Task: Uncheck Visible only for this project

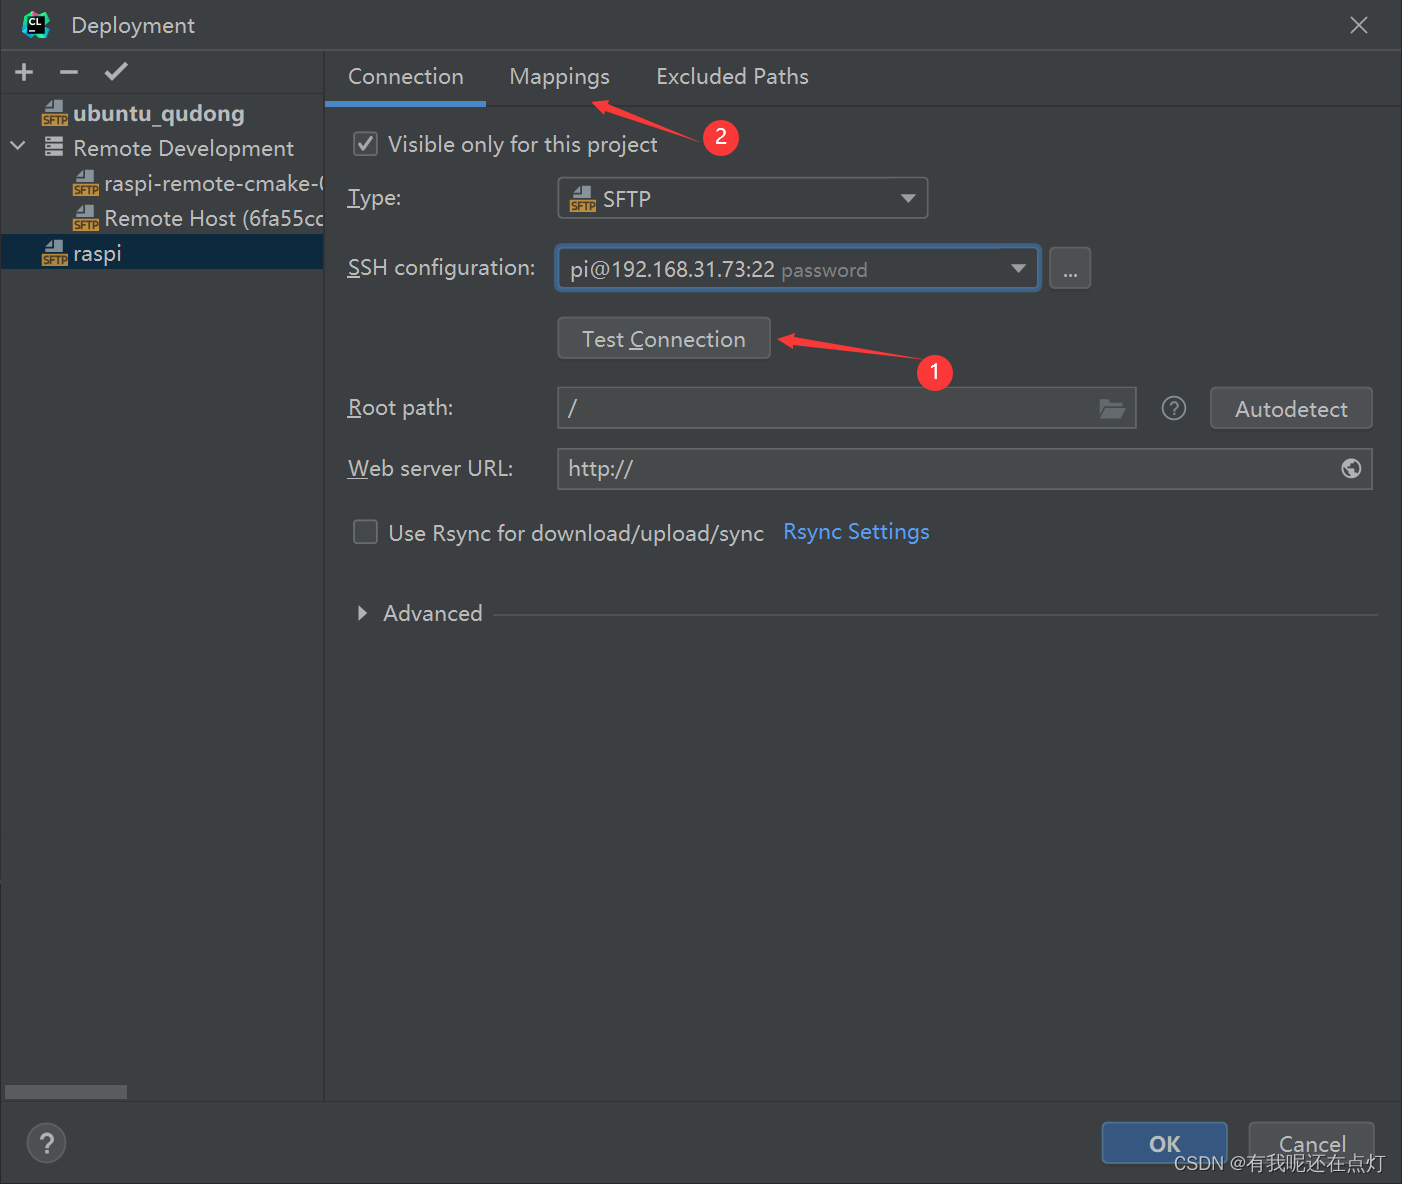Action: 365,143
